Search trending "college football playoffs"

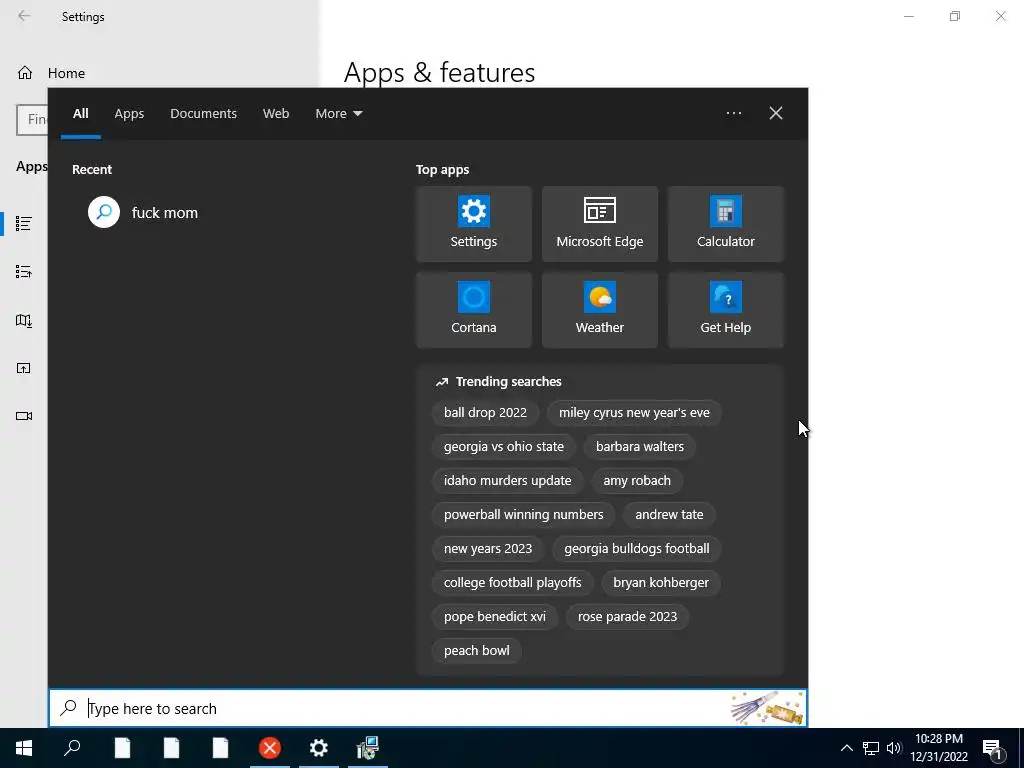(513, 583)
